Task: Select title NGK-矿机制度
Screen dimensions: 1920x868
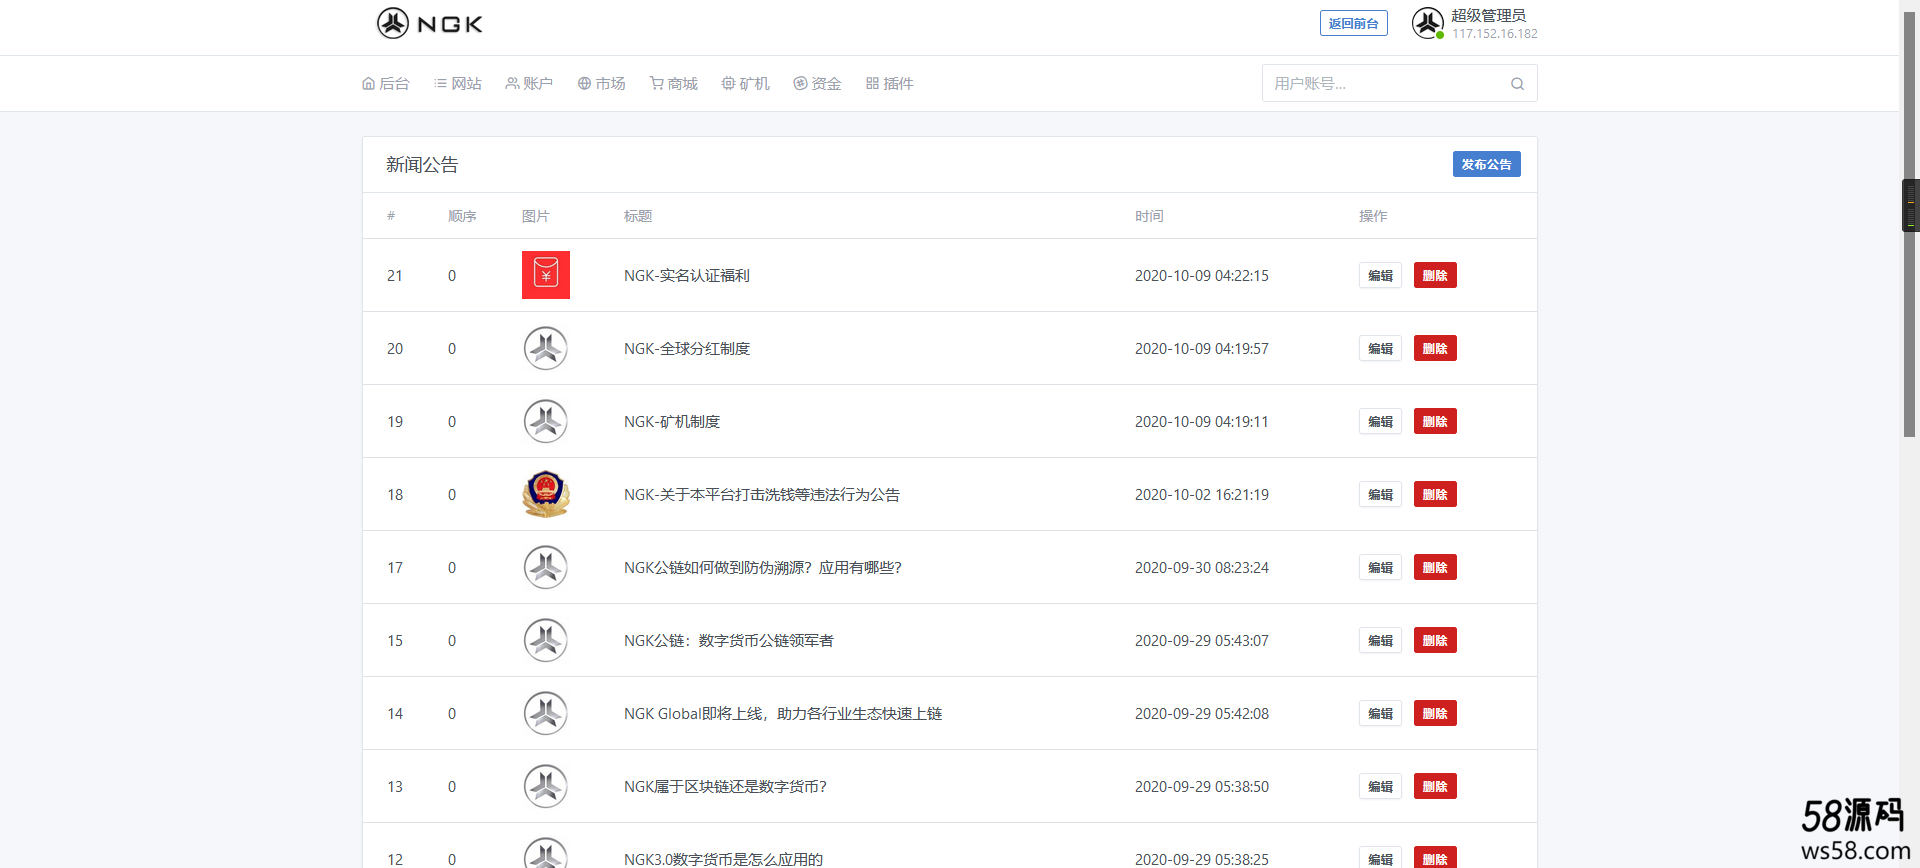Action: (x=672, y=421)
